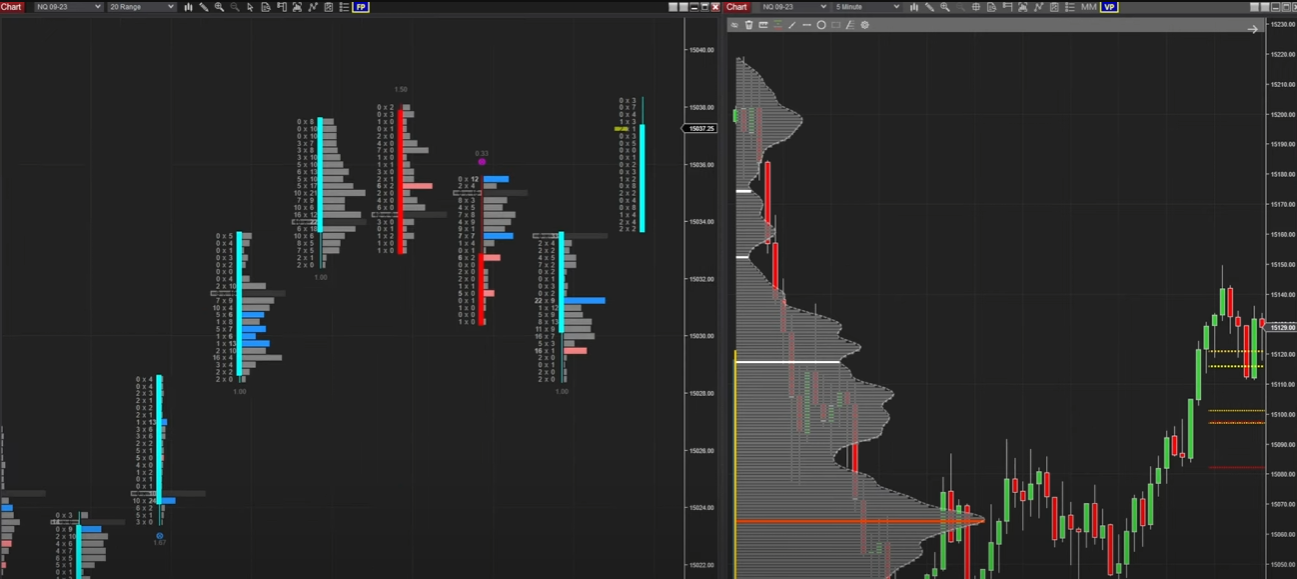Select the ruler tool in drawing toolbar
This screenshot has width=1297, height=579.
coord(763,25)
